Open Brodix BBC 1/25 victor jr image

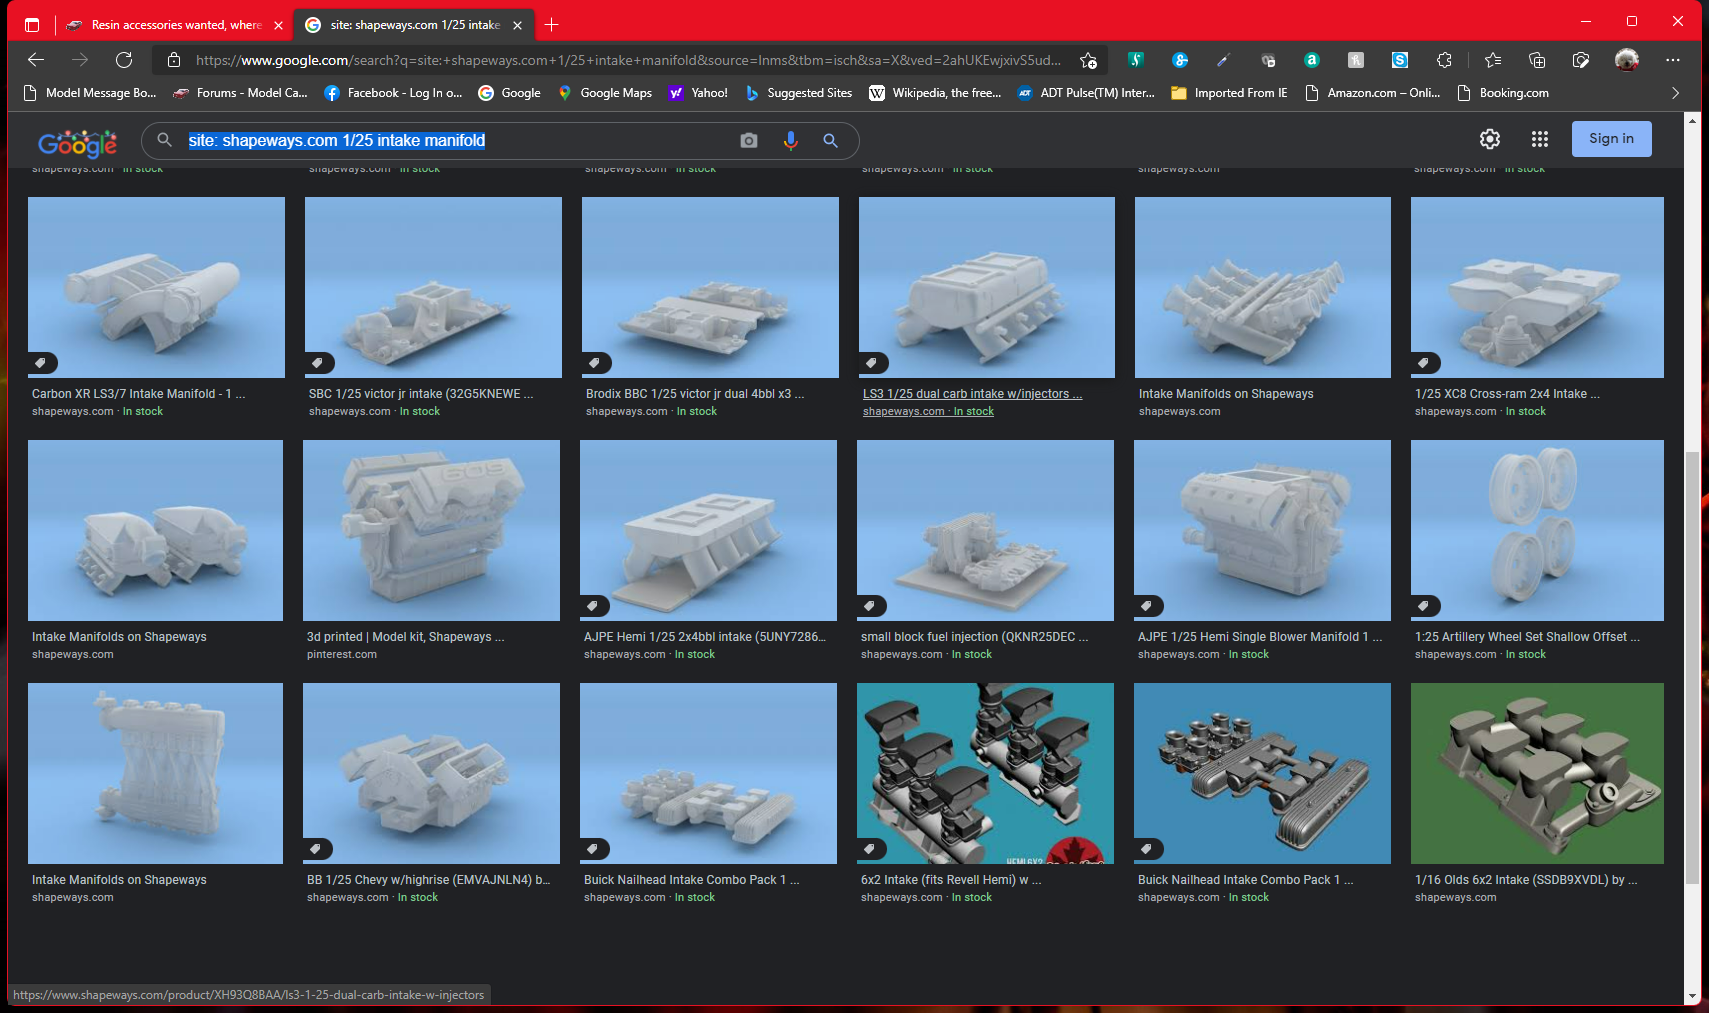[710, 287]
